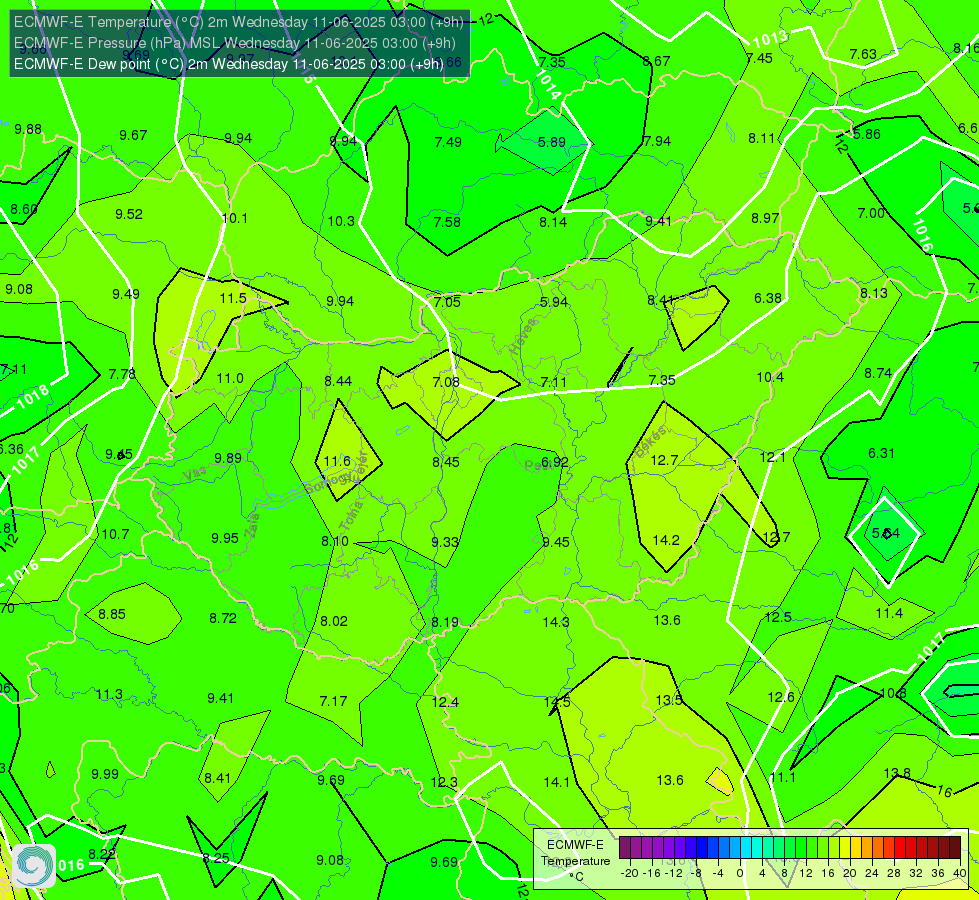This screenshot has height=900, width=979.
Task: Click the 8.14 dew point value
Action: coord(553,222)
